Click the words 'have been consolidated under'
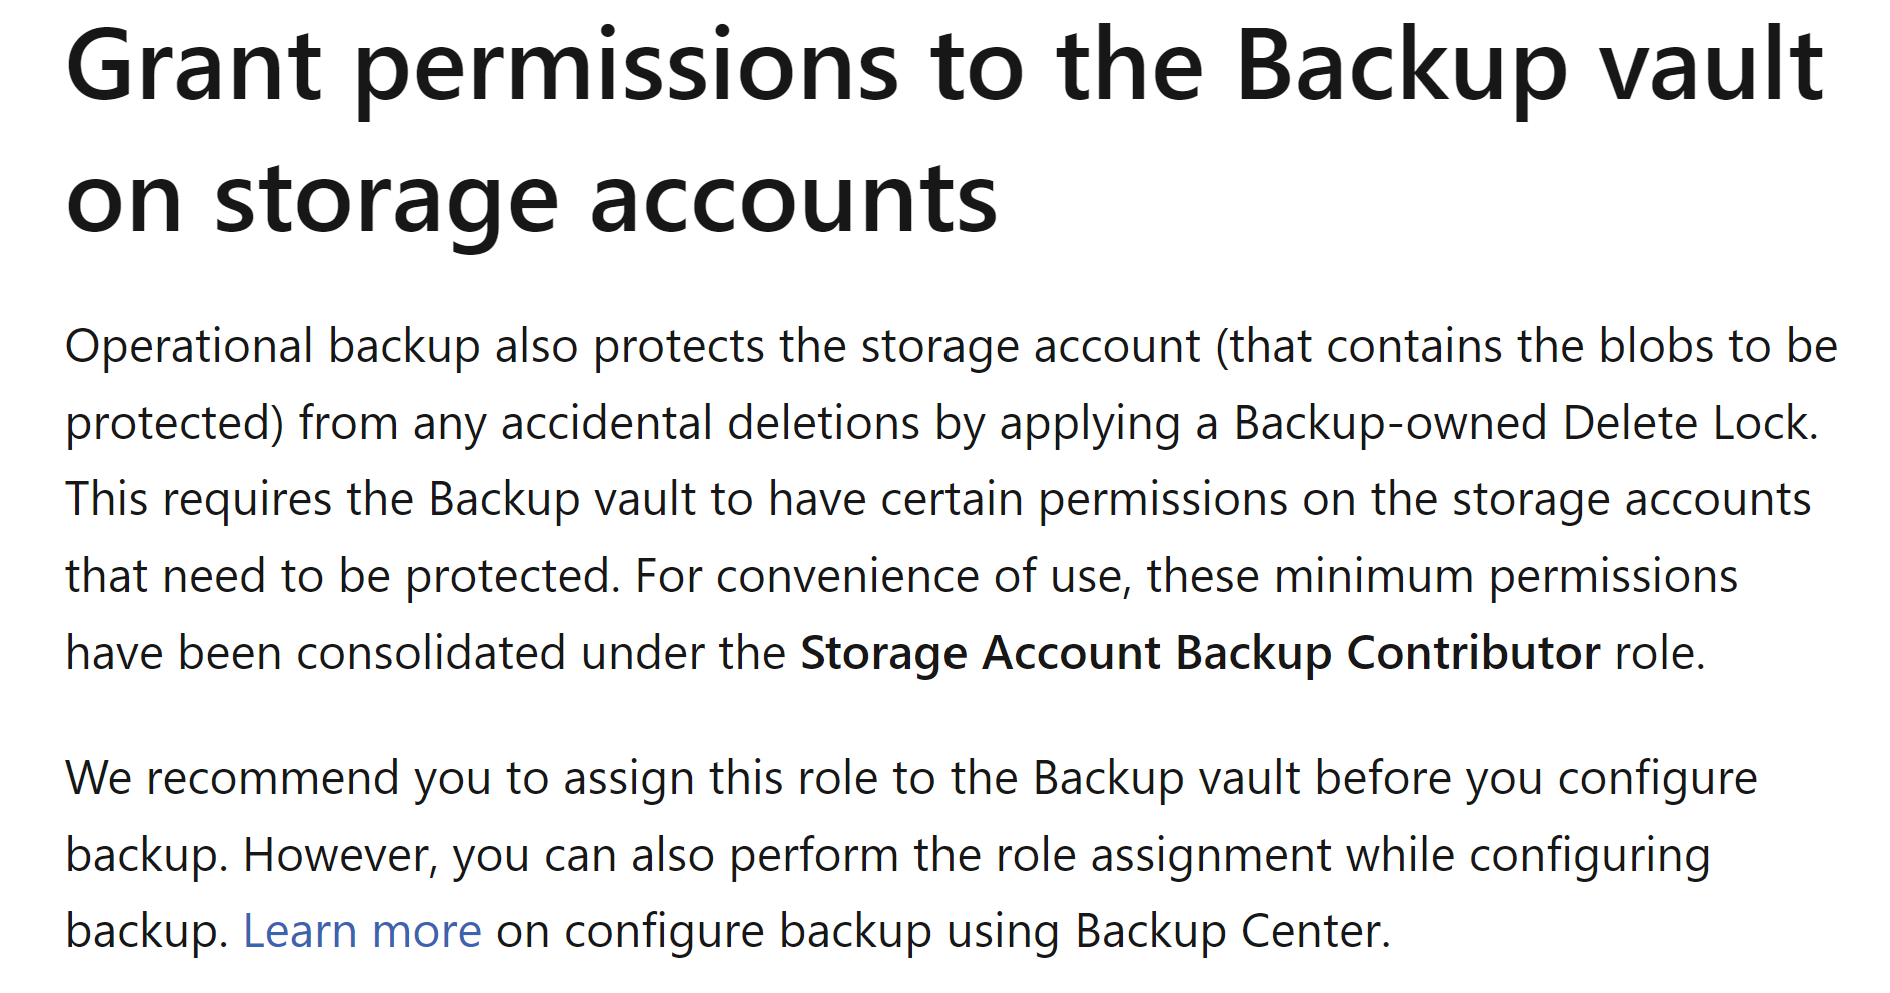The image size is (1890, 993). coord(425,654)
